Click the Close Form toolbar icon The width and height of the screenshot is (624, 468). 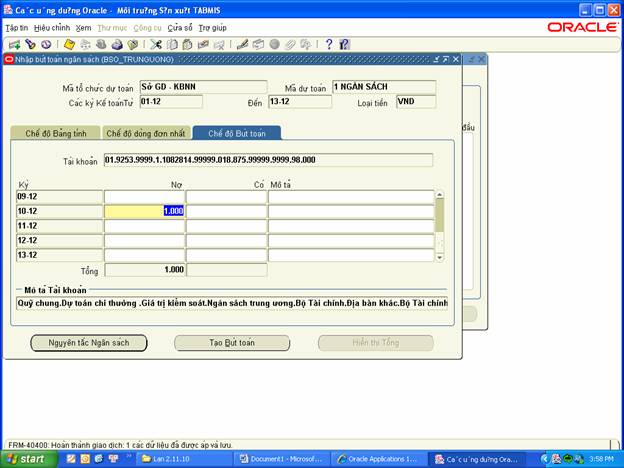pyautogui.click(x=133, y=44)
